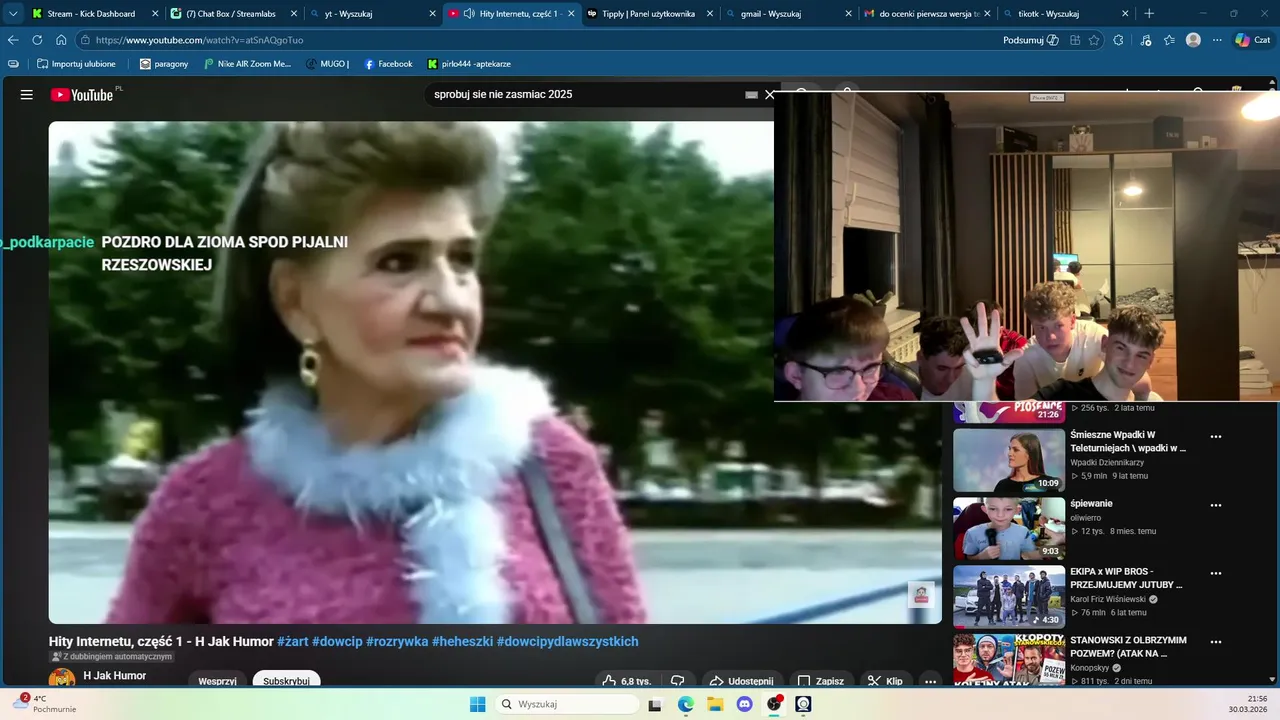Create a clip with Klip button
Image resolution: width=1280 pixels, height=720 pixels.
885,681
